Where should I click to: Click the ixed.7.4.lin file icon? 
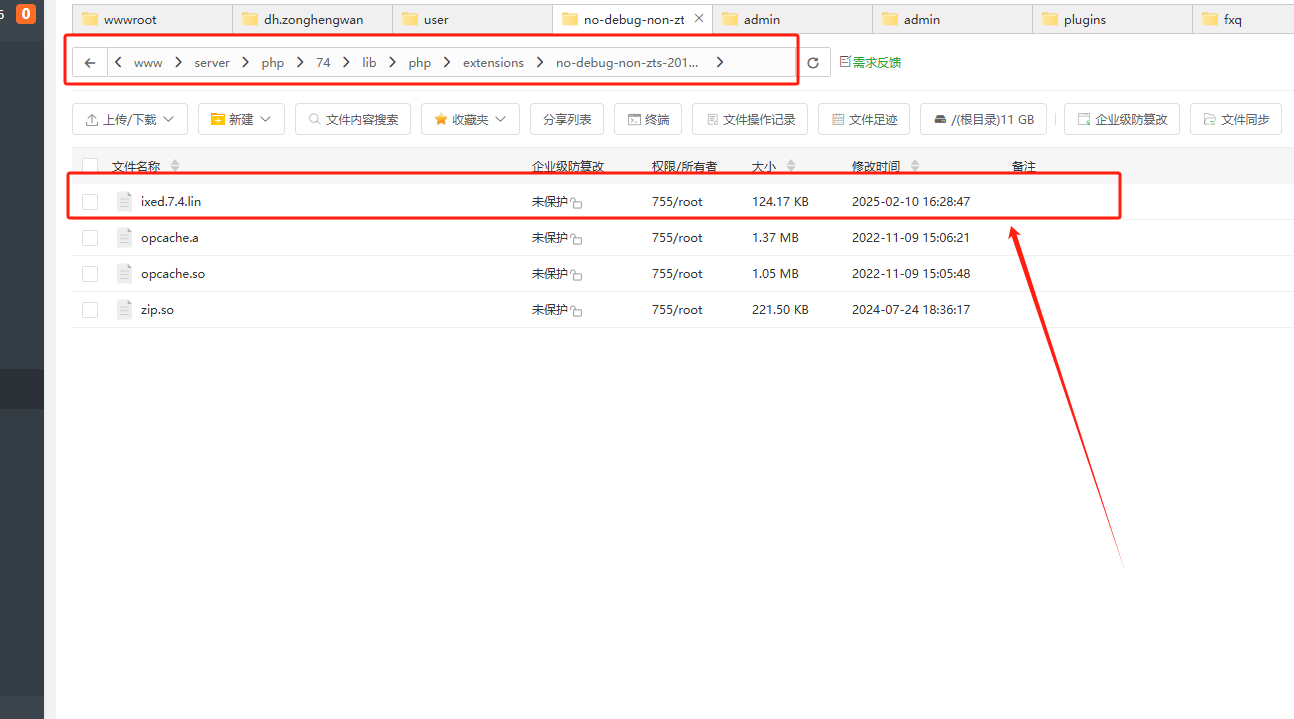(x=124, y=201)
